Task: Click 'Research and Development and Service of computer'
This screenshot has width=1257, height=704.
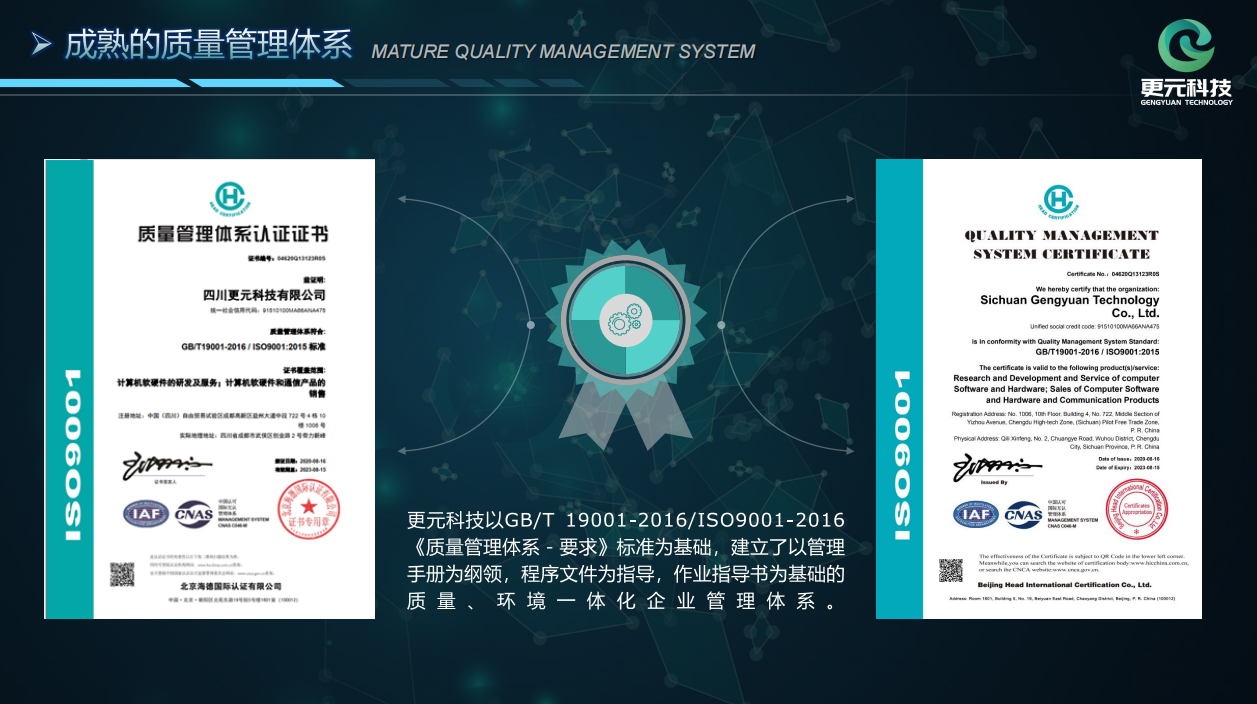Action: coord(1057,378)
